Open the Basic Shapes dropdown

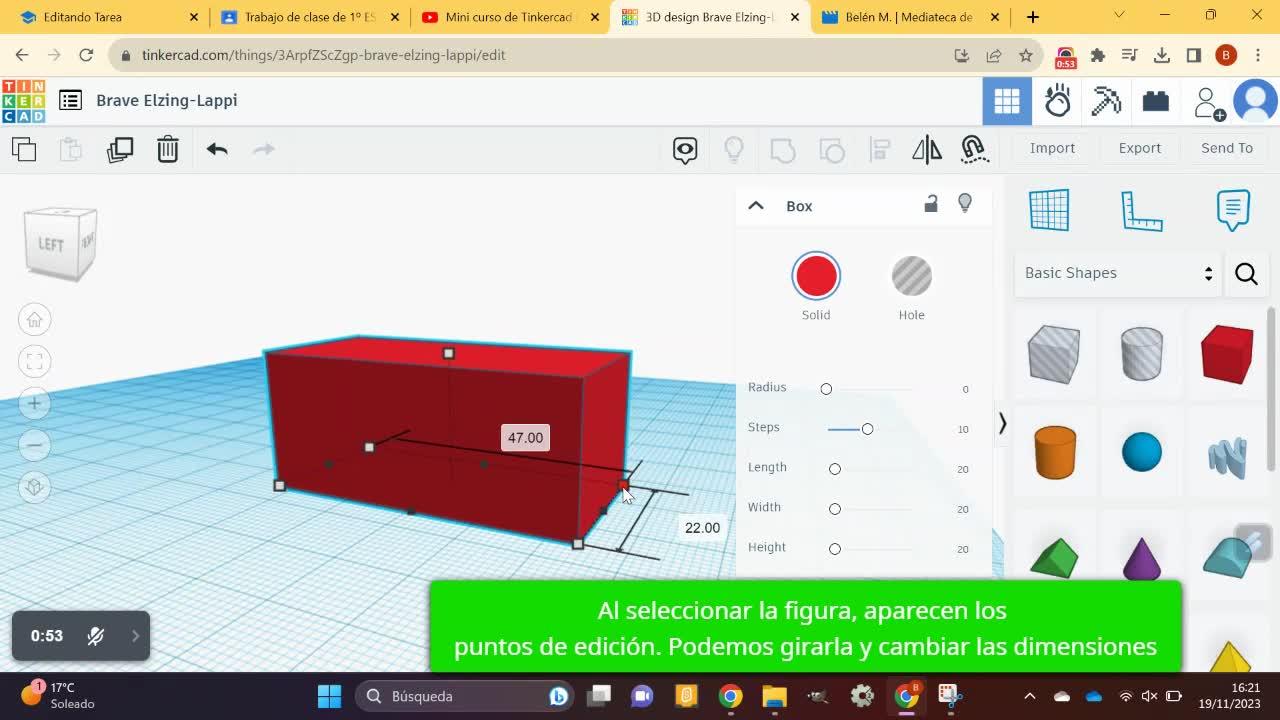[1118, 273]
